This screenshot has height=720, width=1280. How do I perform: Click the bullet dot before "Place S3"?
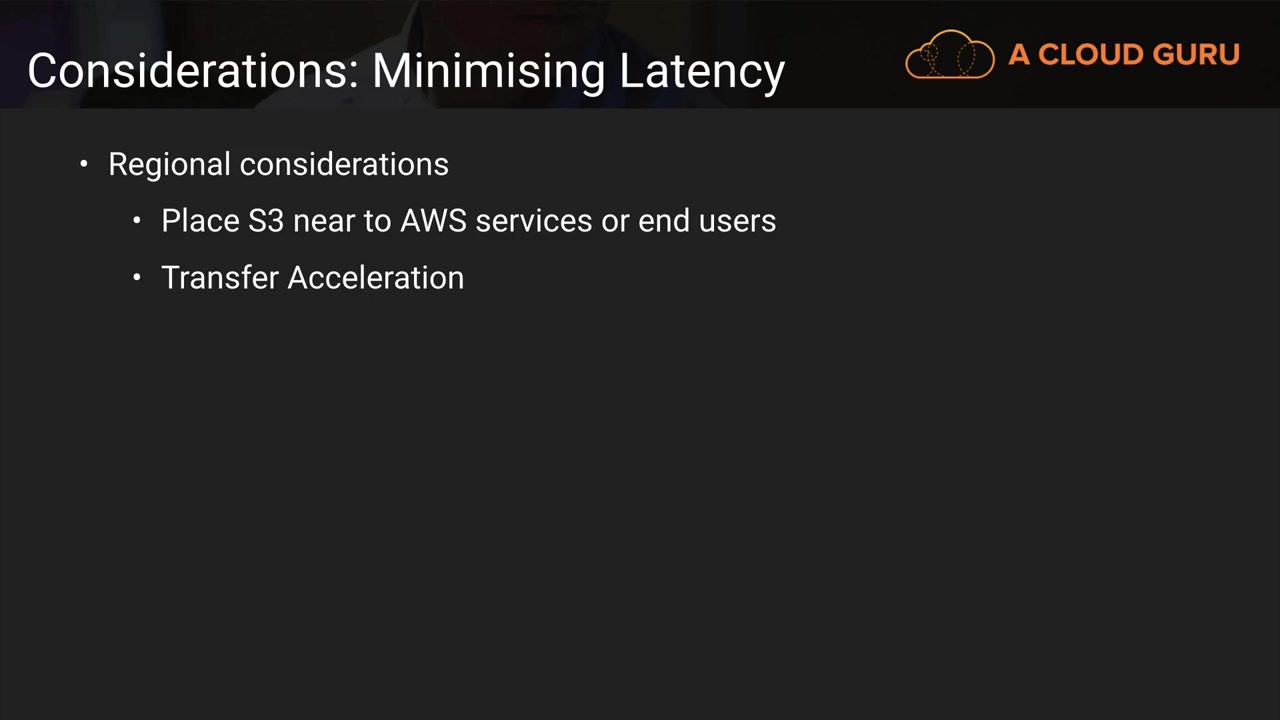tap(137, 220)
